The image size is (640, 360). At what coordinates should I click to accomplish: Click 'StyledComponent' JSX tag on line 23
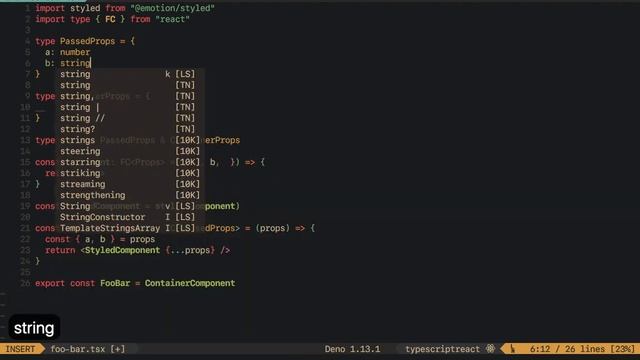(122, 250)
